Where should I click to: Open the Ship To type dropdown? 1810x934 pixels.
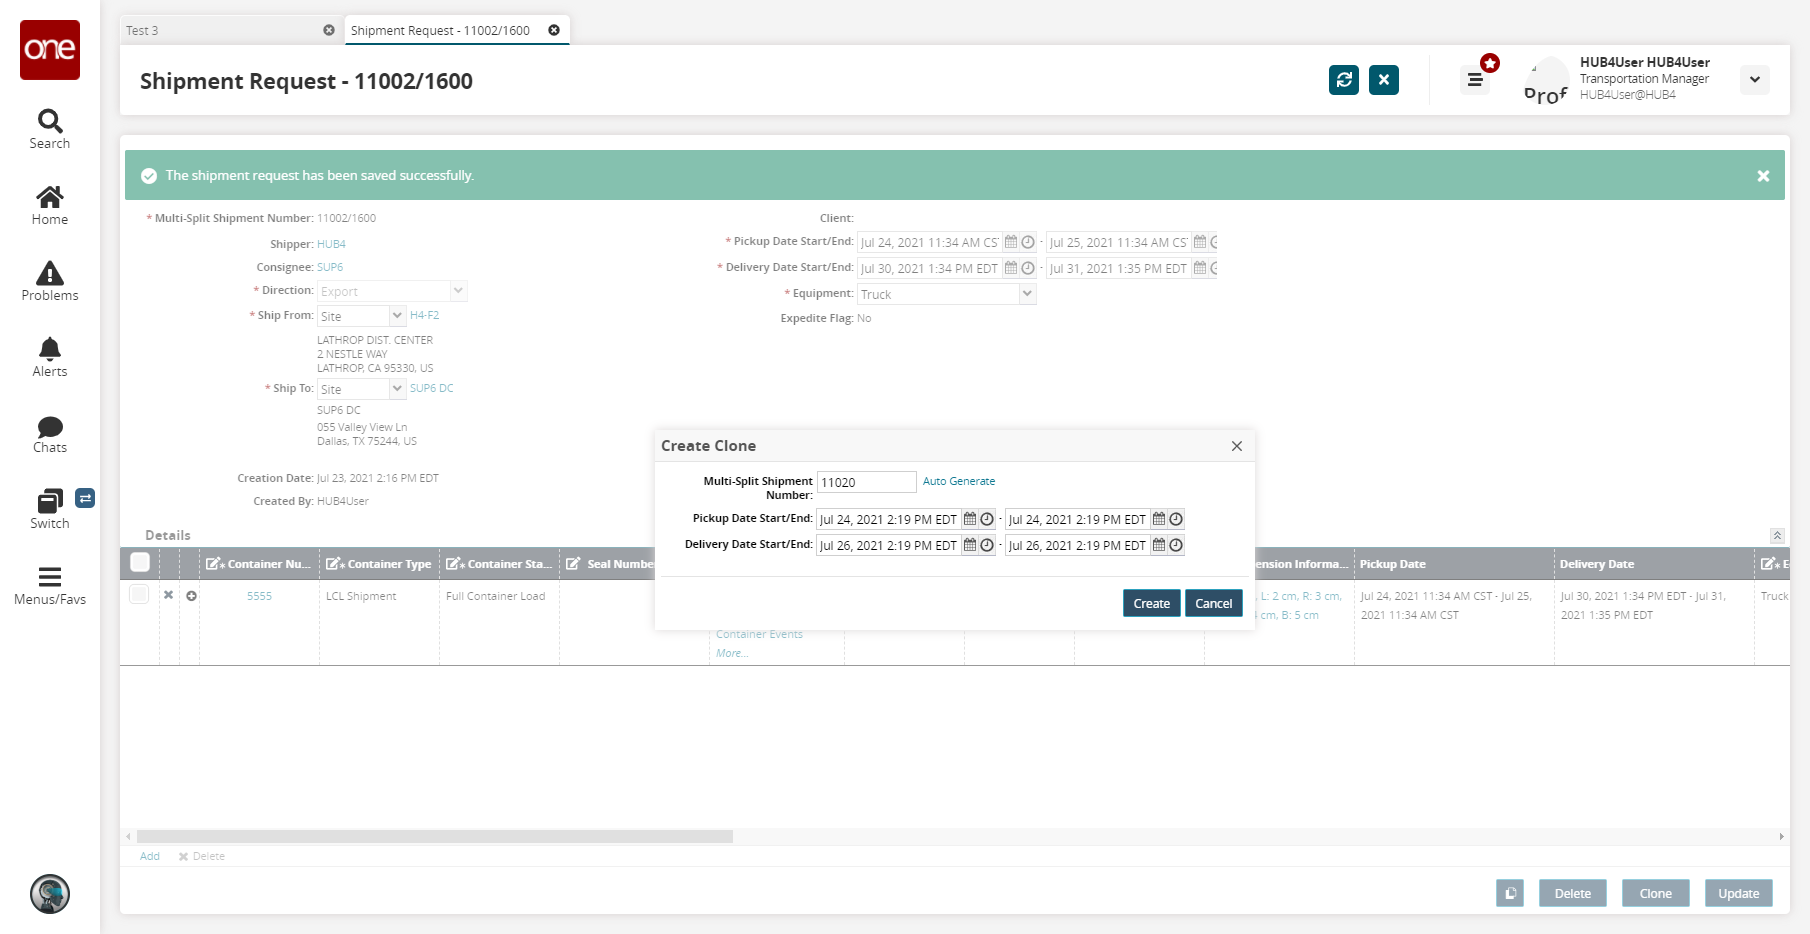(397, 389)
